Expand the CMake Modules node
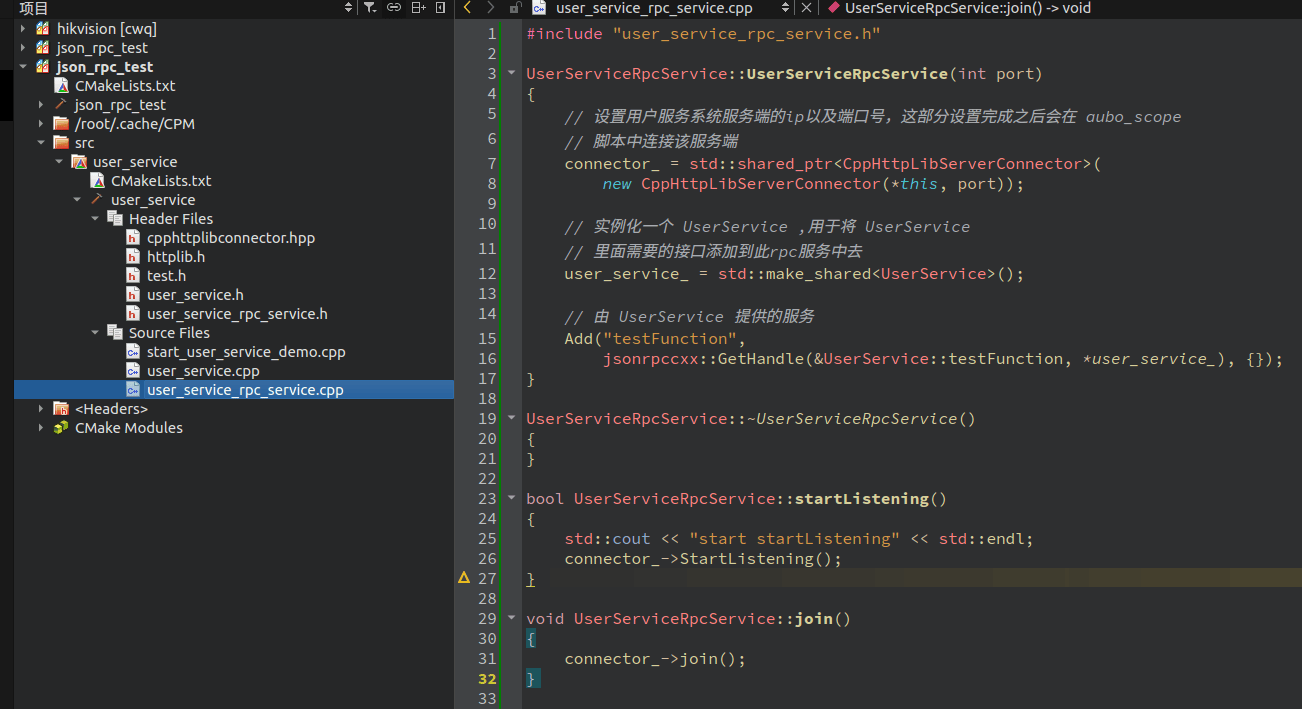The image size is (1302, 709). (41, 428)
